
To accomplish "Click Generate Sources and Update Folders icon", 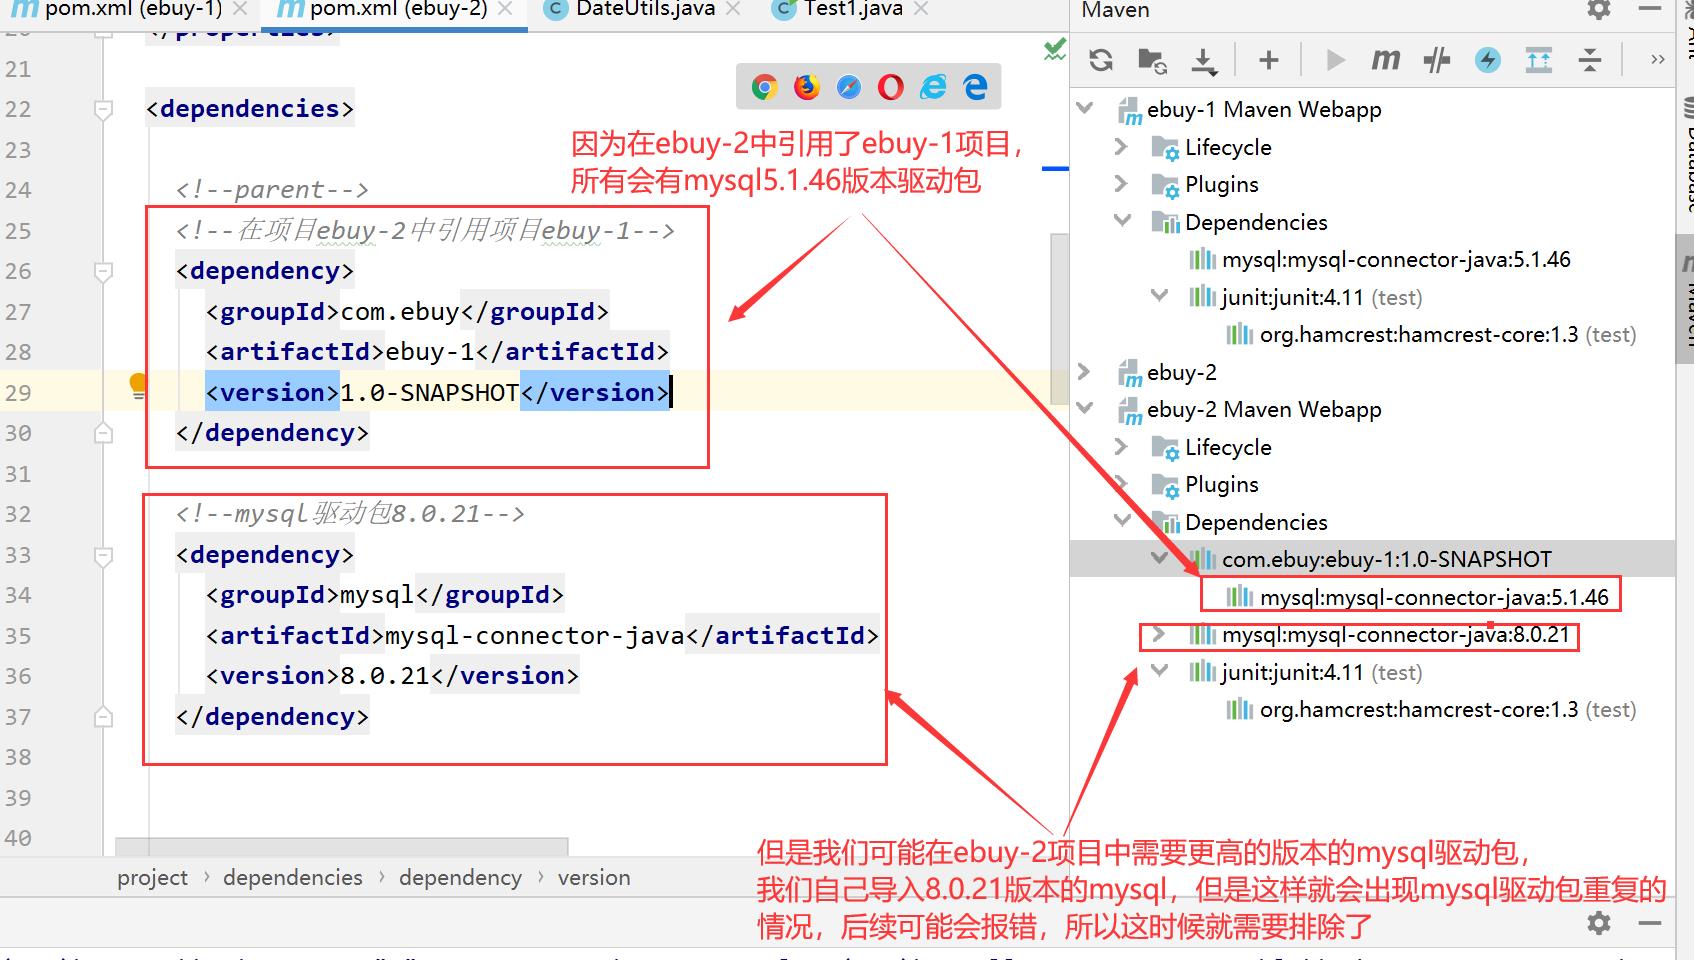I will [1153, 60].
